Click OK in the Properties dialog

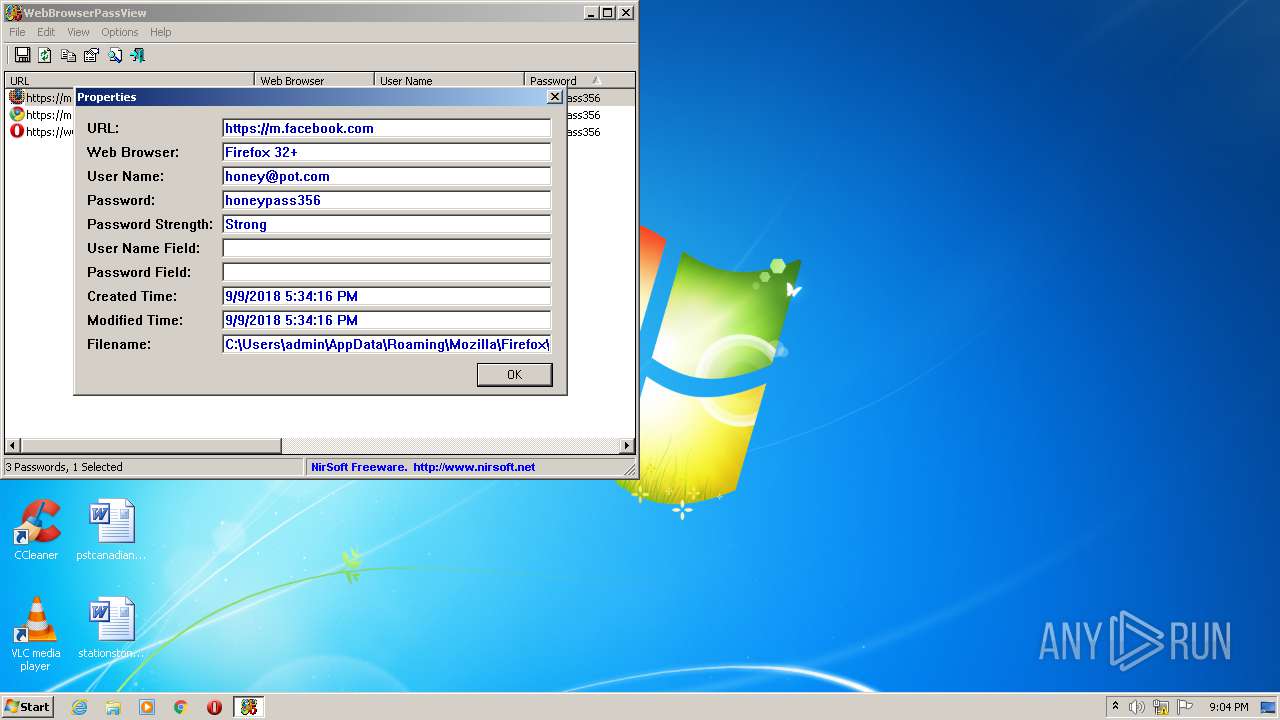tap(514, 374)
